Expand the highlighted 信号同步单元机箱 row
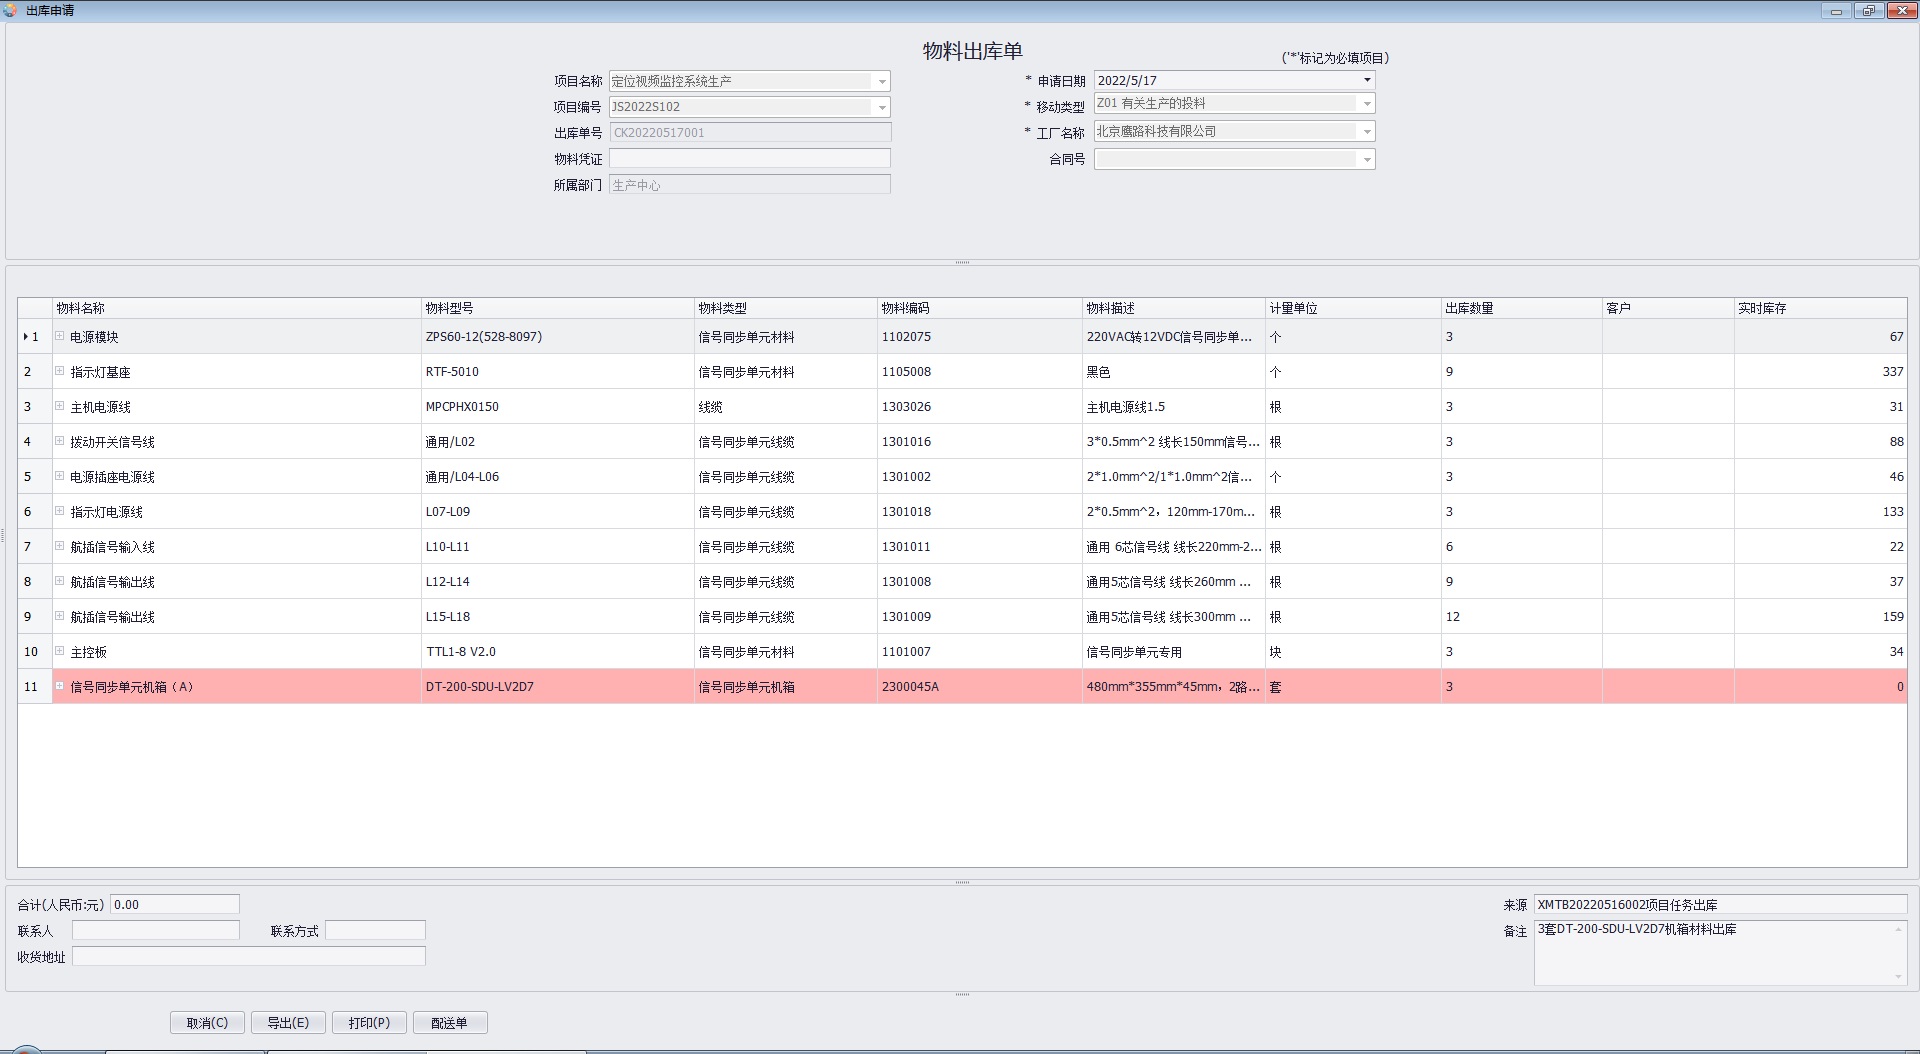The width and height of the screenshot is (1920, 1054). 59,686
